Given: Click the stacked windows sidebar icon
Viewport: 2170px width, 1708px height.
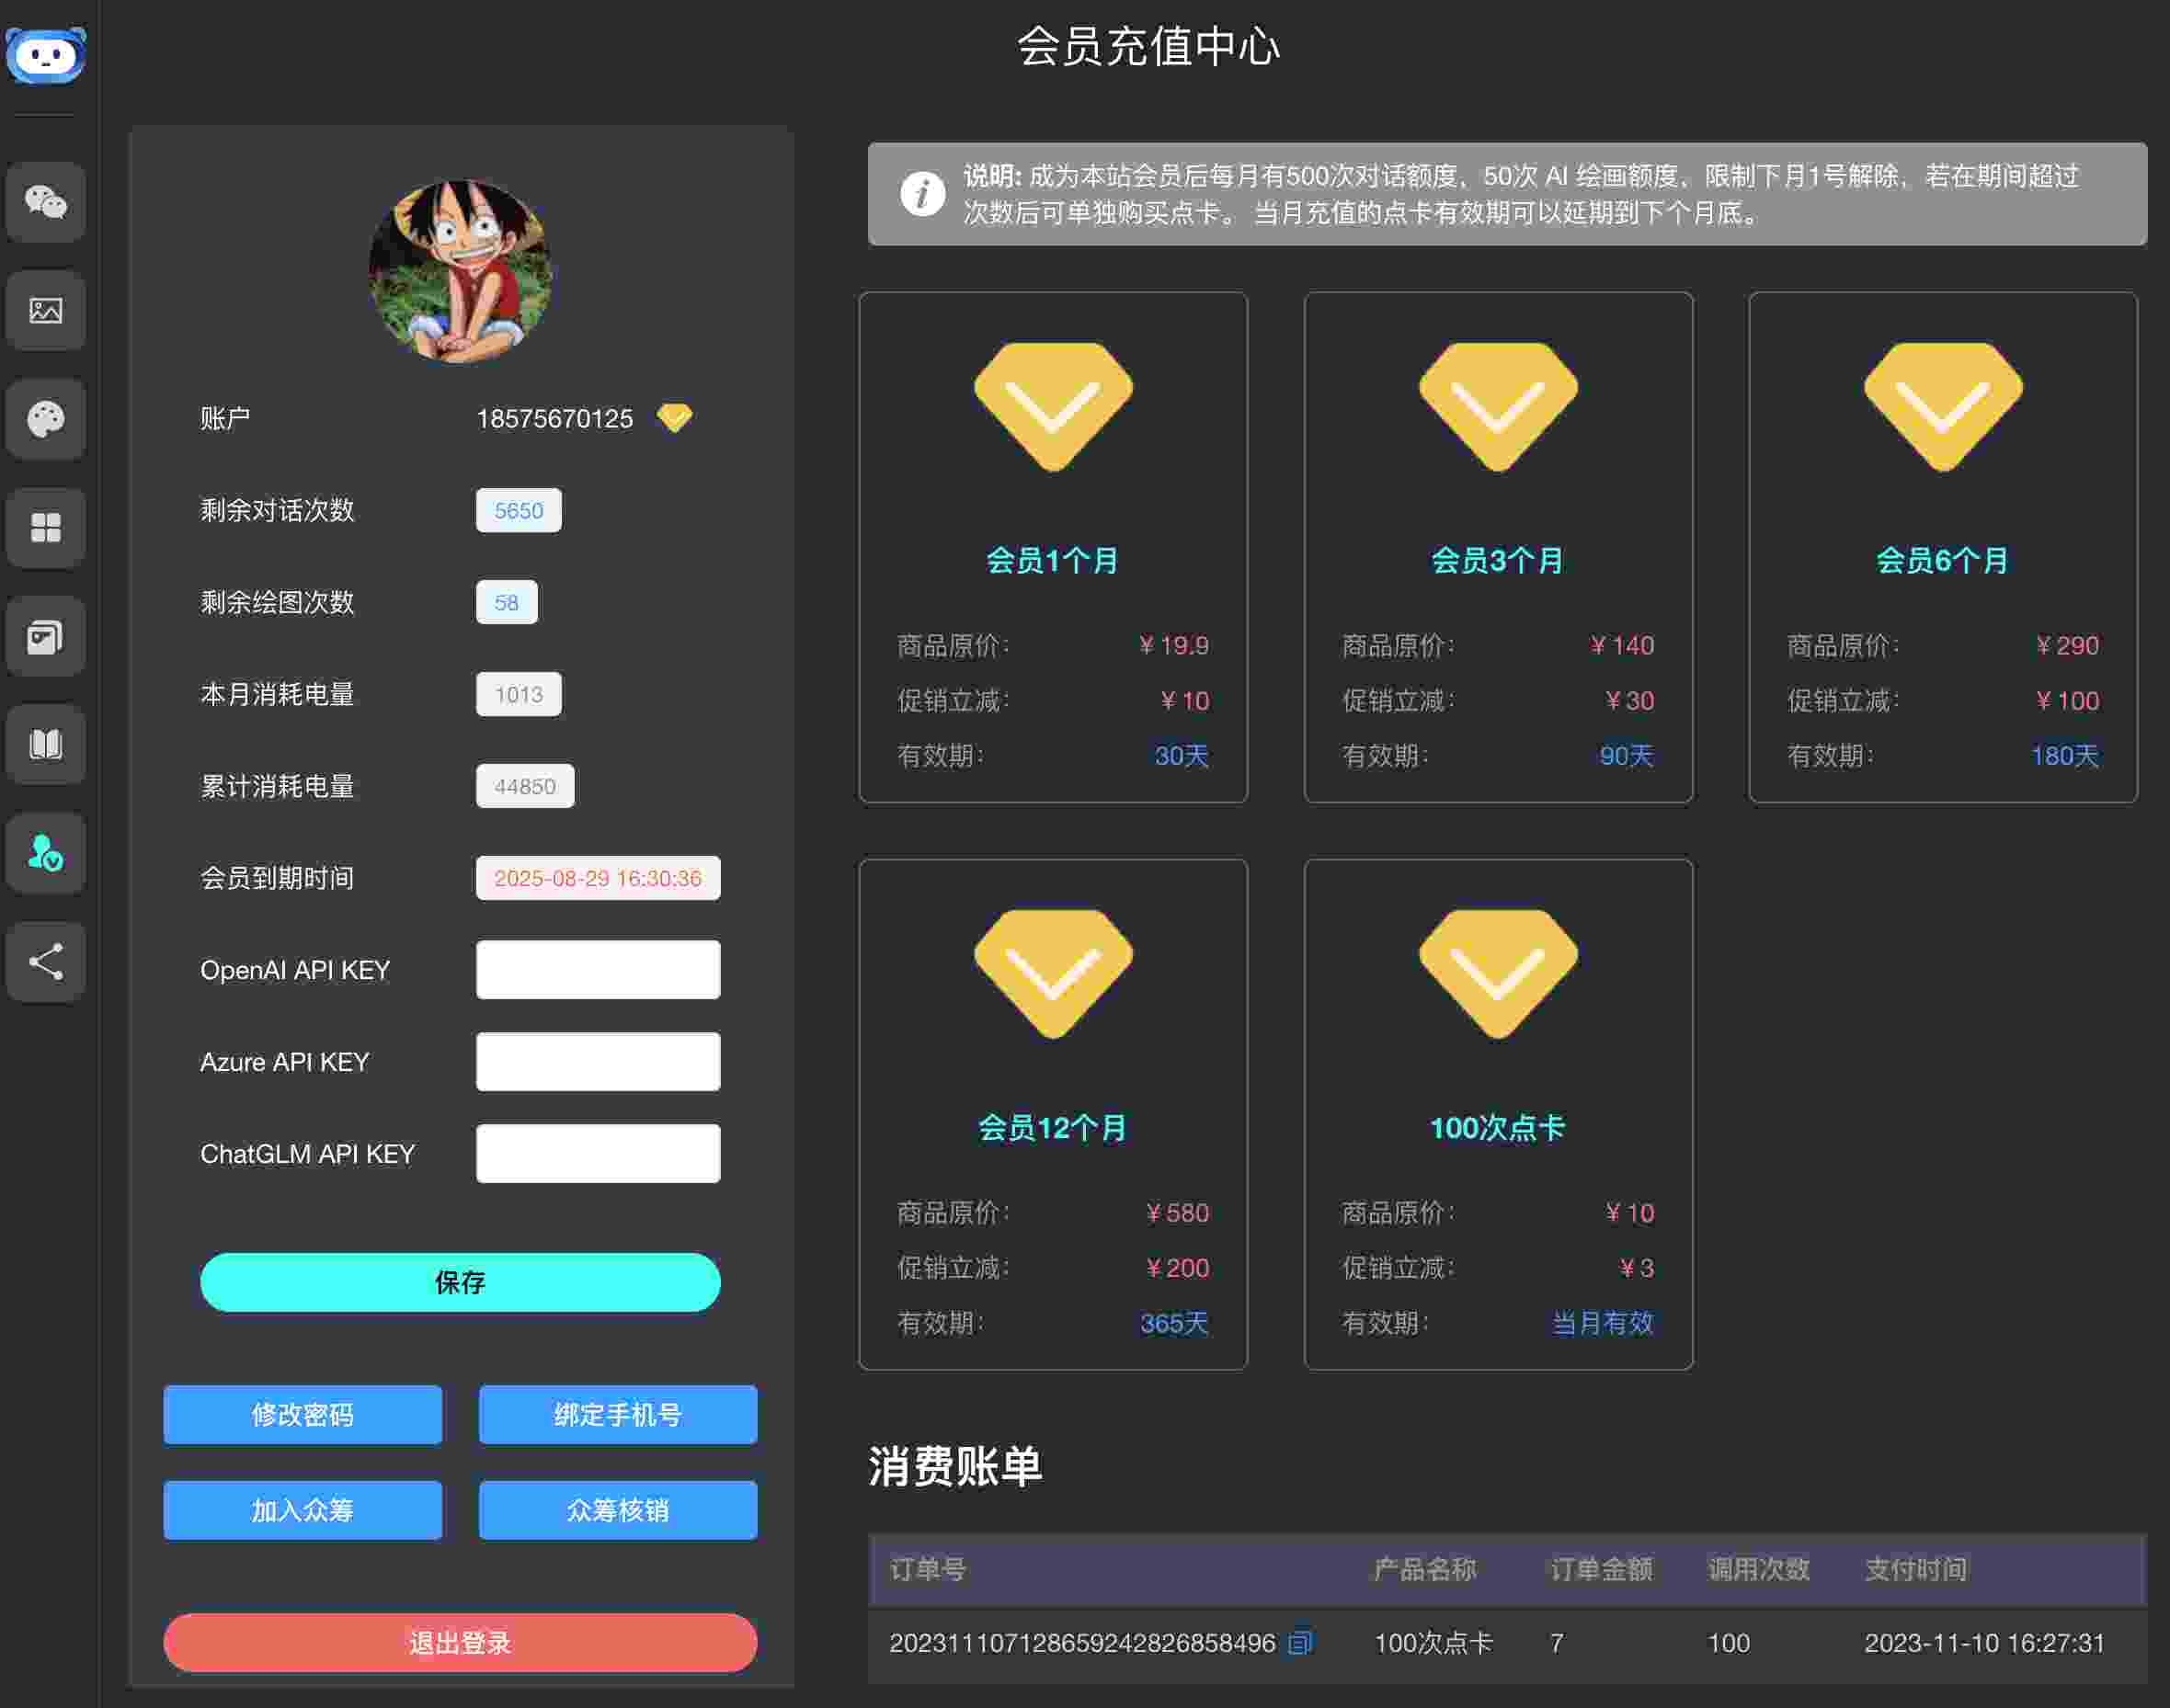Looking at the screenshot, I should pos(46,636).
